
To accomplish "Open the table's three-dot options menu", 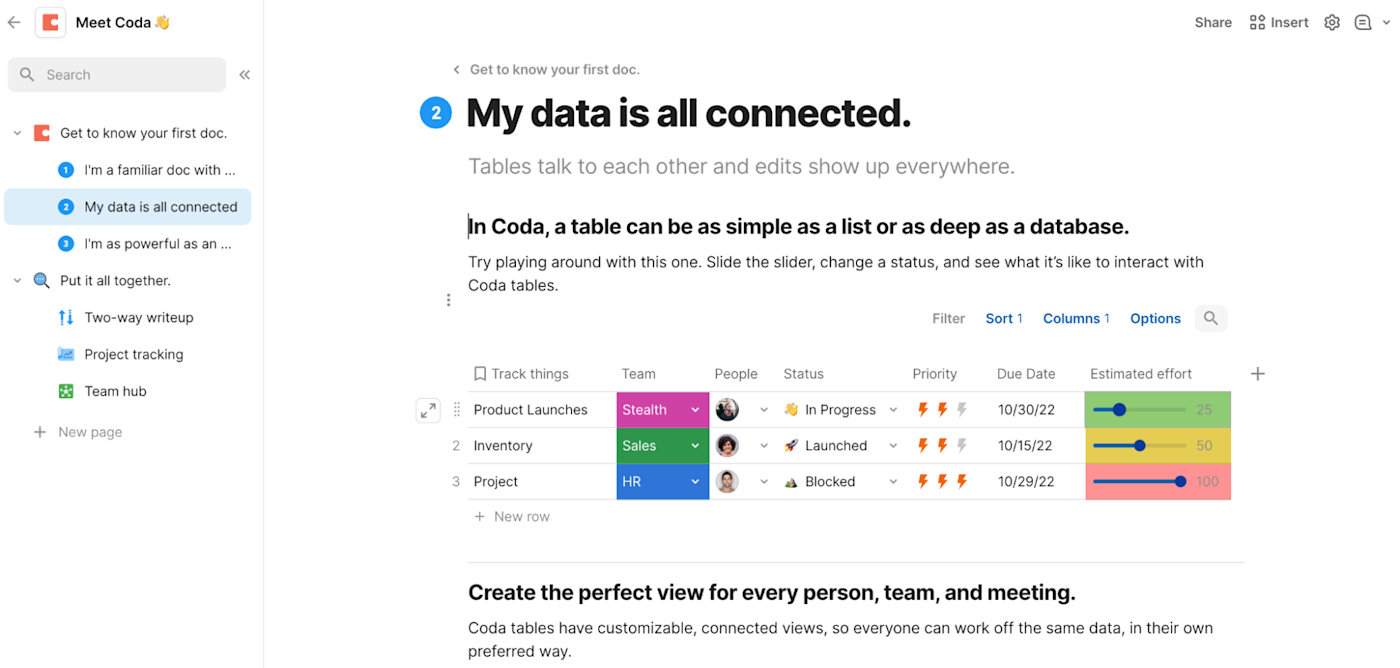I will coord(448,300).
